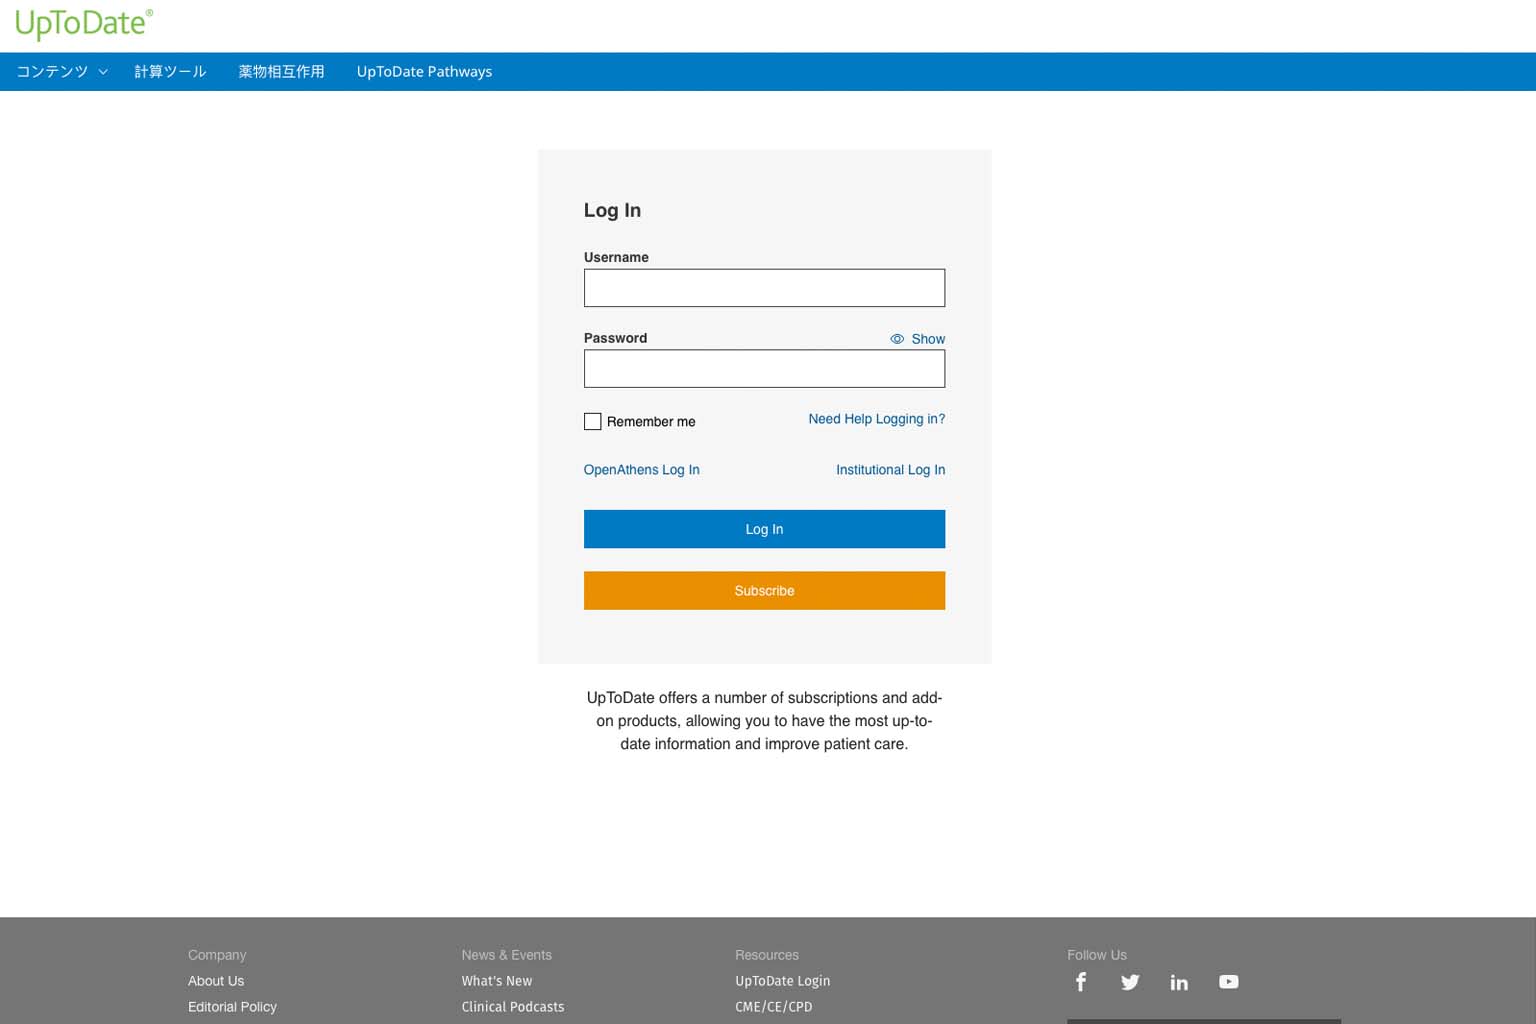Image resolution: width=1536 pixels, height=1024 pixels.
Task: Follow the OpenAthens Log In link
Action: [x=641, y=470]
